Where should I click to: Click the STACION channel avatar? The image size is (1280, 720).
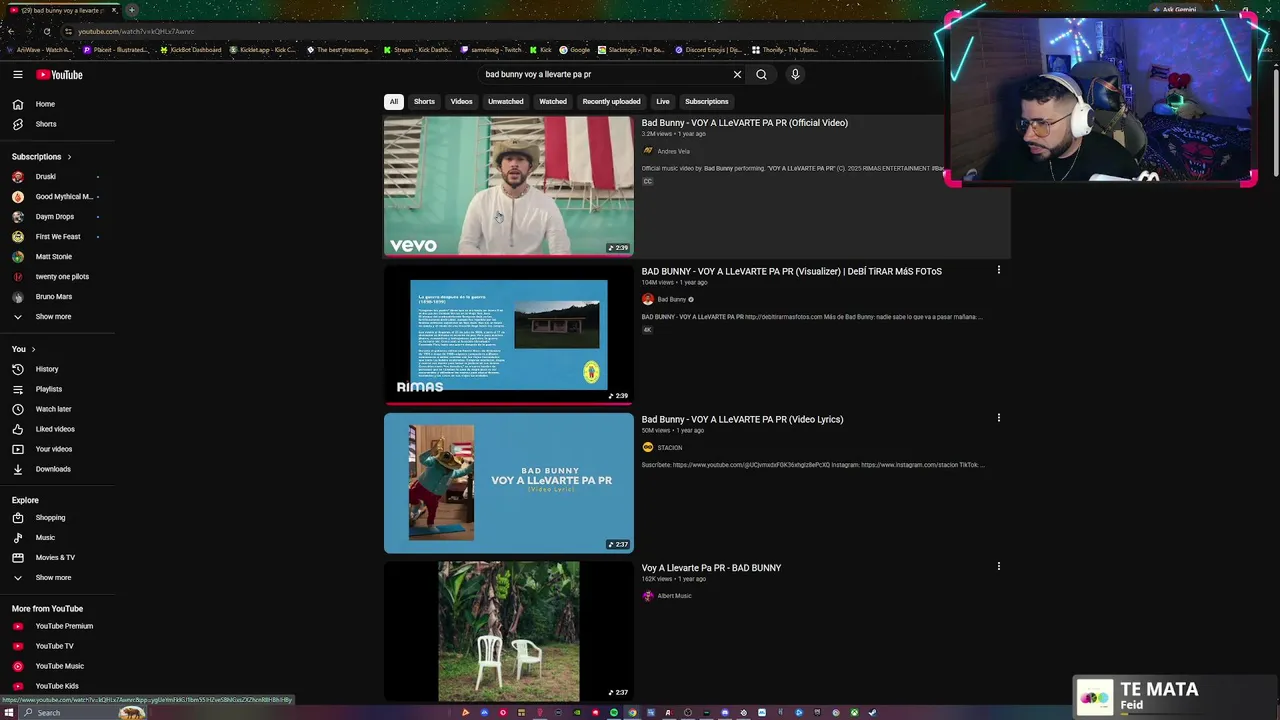pyautogui.click(x=647, y=447)
